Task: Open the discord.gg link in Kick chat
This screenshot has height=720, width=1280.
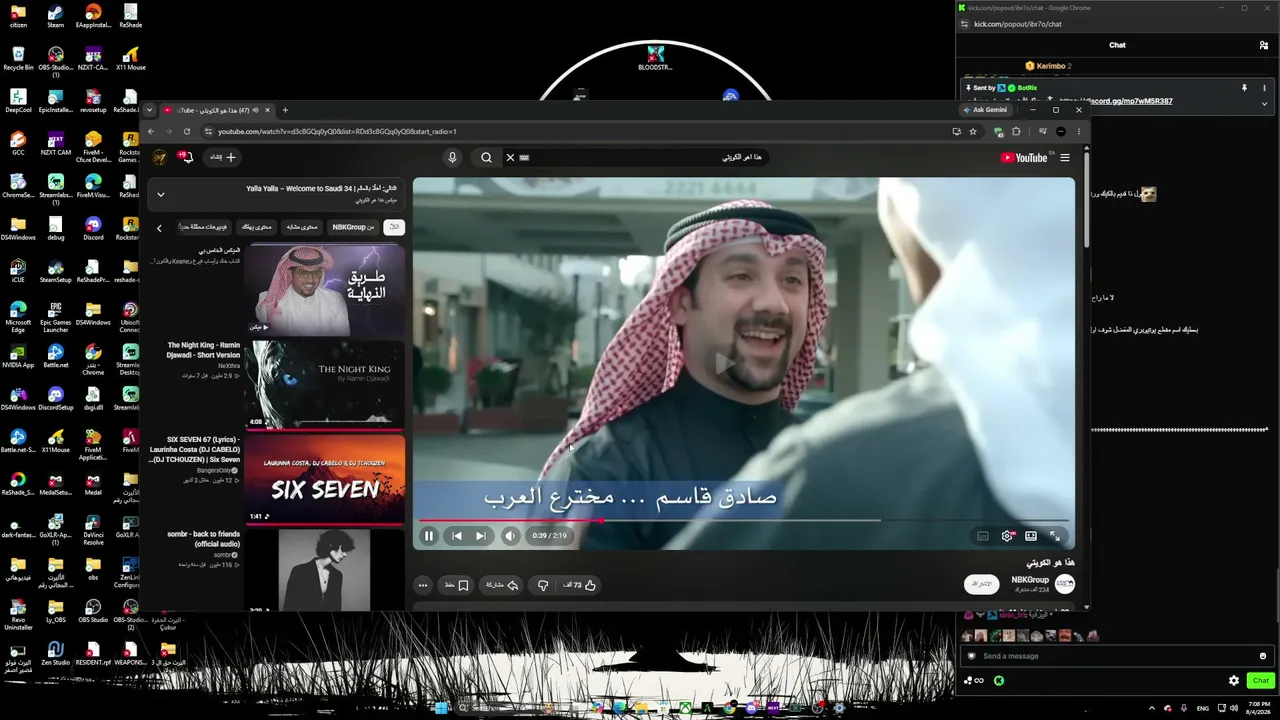Action: pos(1116,101)
